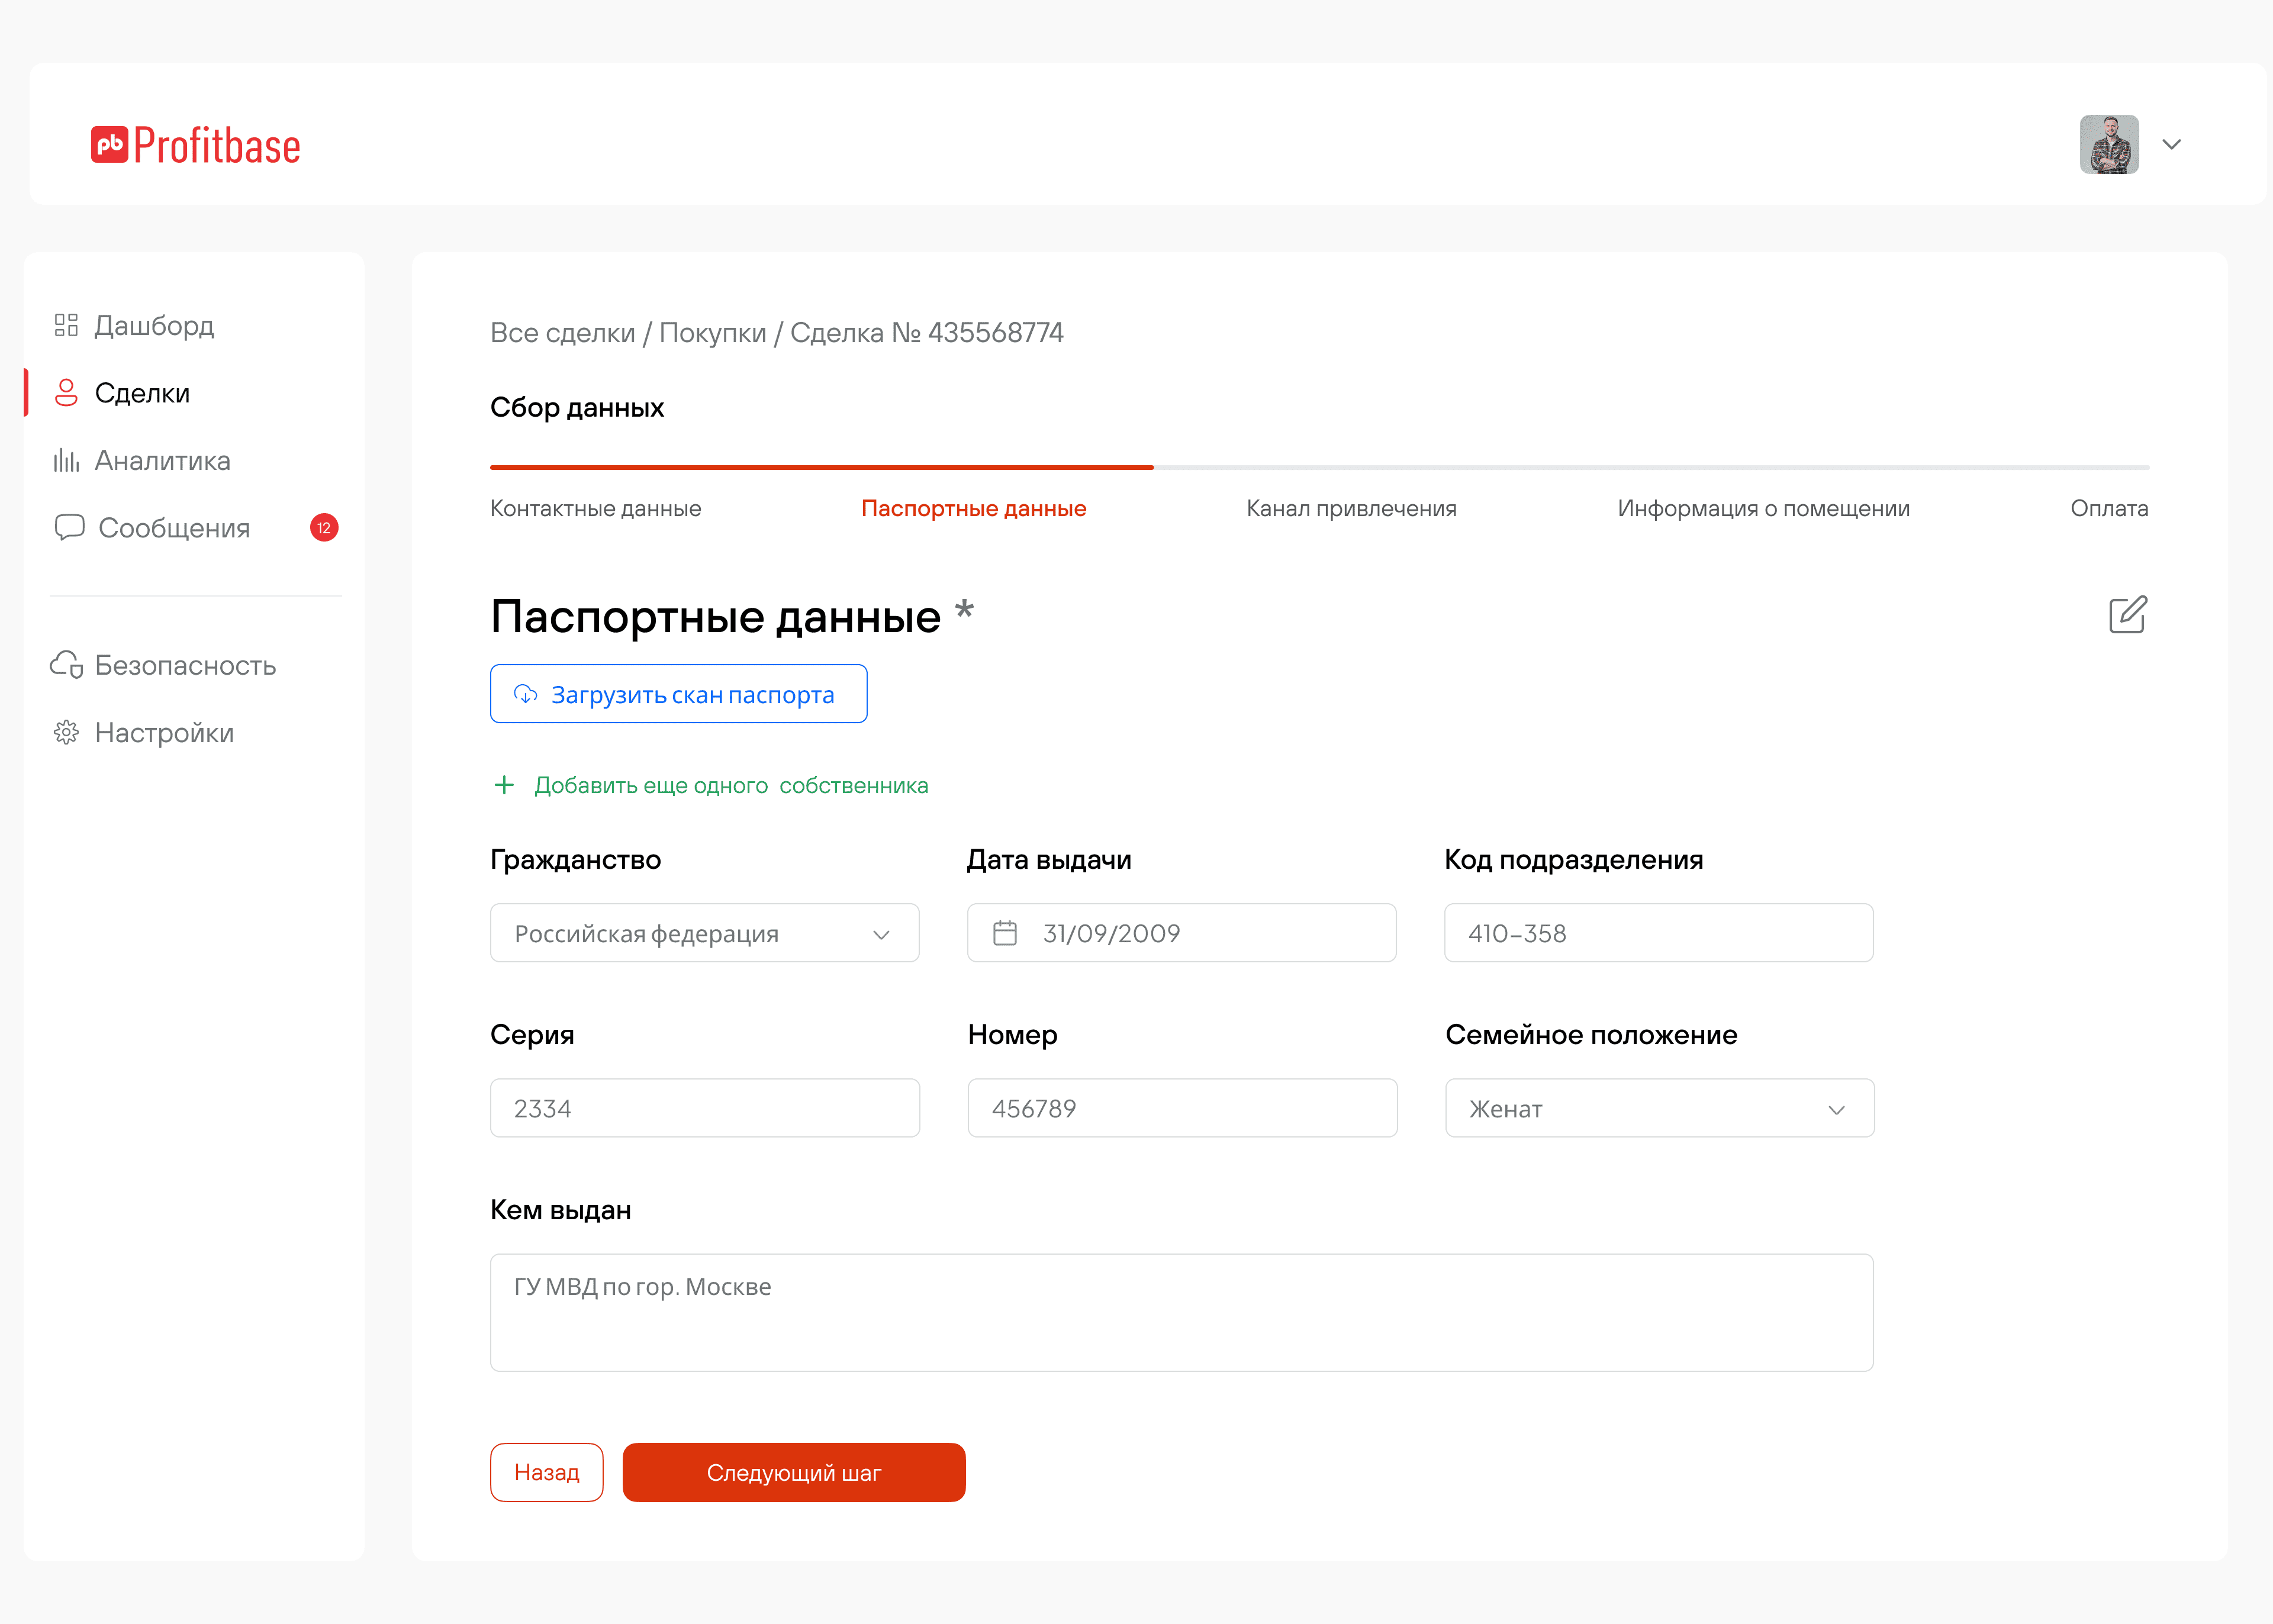
Task: Open Настройки gear icon
Action: 66,733
